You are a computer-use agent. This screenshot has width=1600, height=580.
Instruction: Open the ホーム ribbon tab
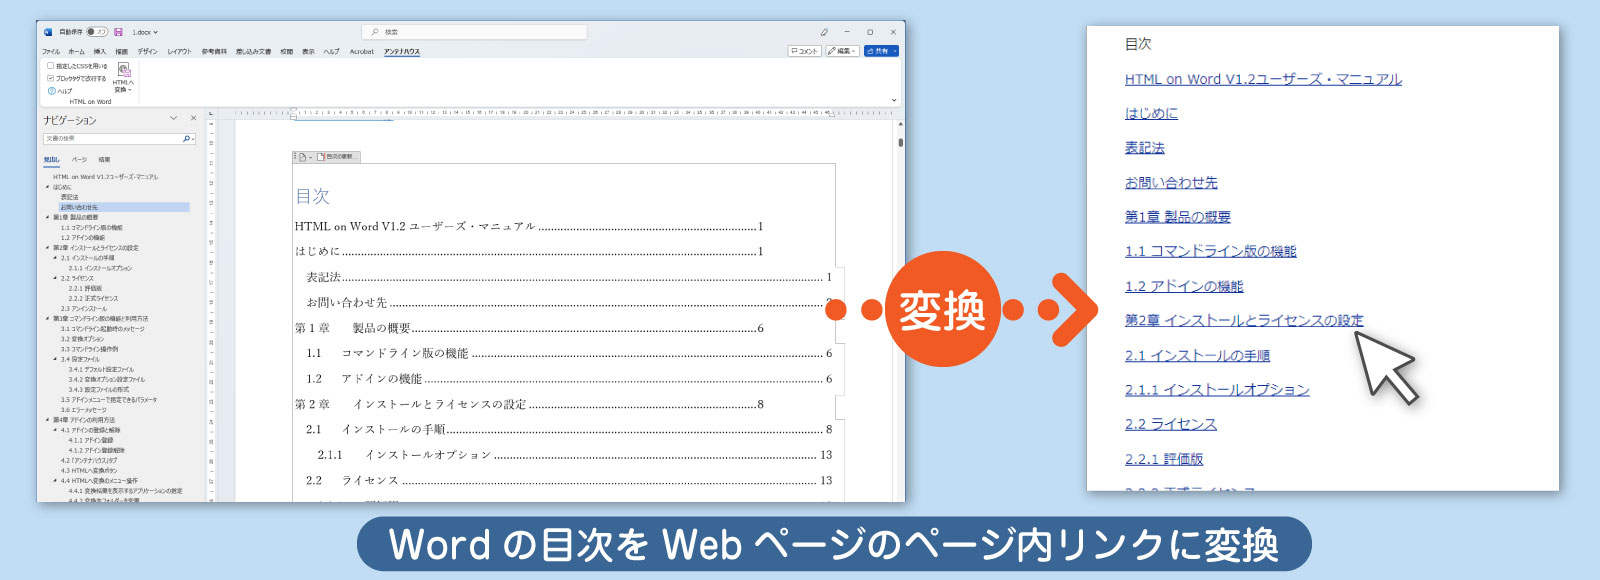(77, 51)
